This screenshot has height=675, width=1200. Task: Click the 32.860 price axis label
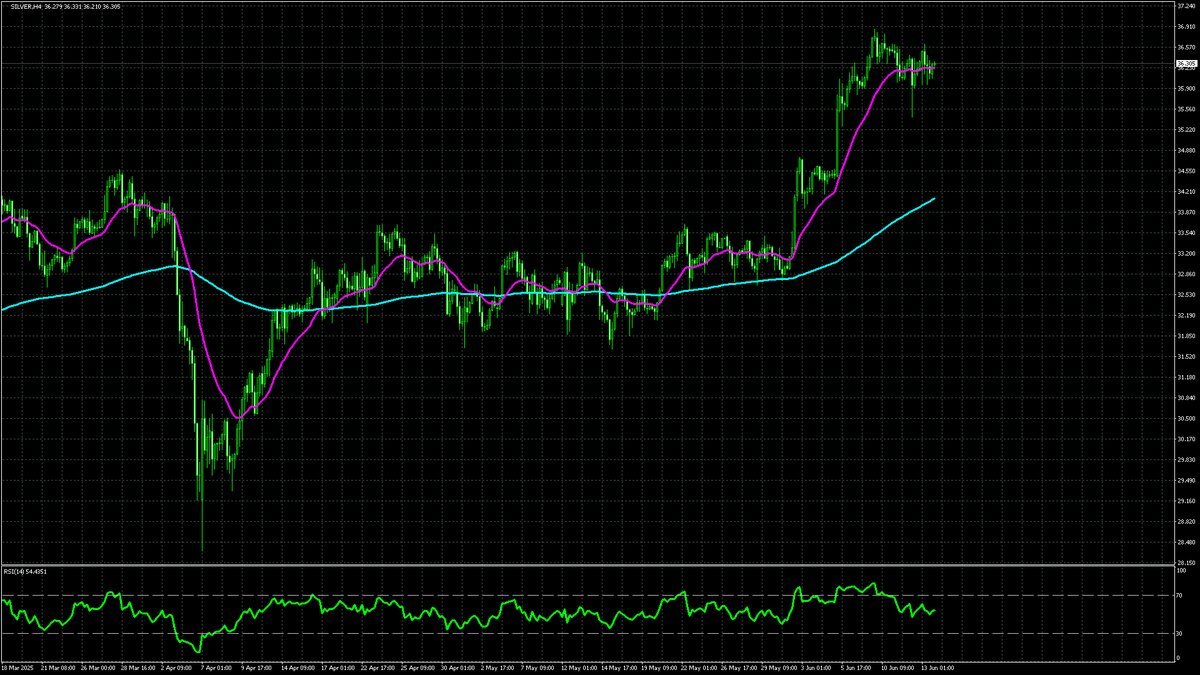(x=1186, y=274)
